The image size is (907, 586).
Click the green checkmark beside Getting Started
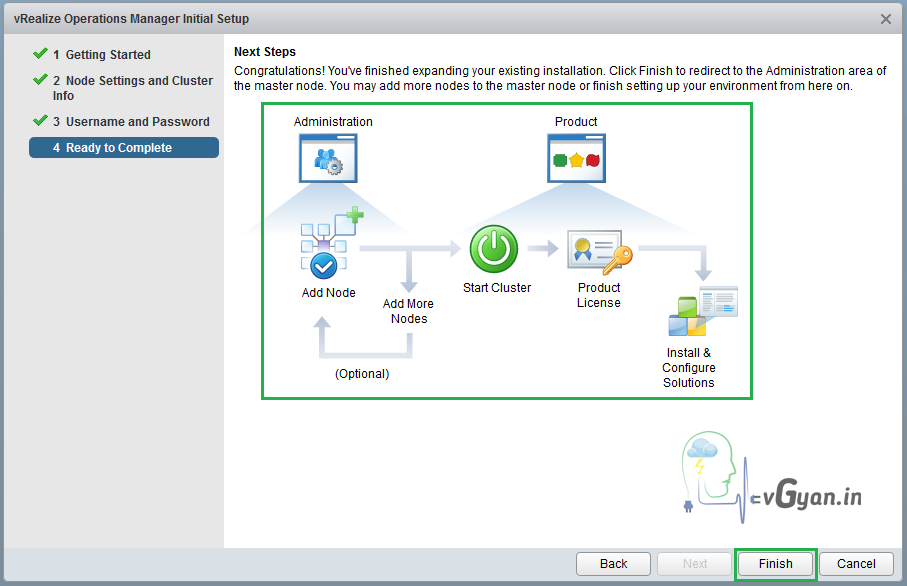coord(40,54)
